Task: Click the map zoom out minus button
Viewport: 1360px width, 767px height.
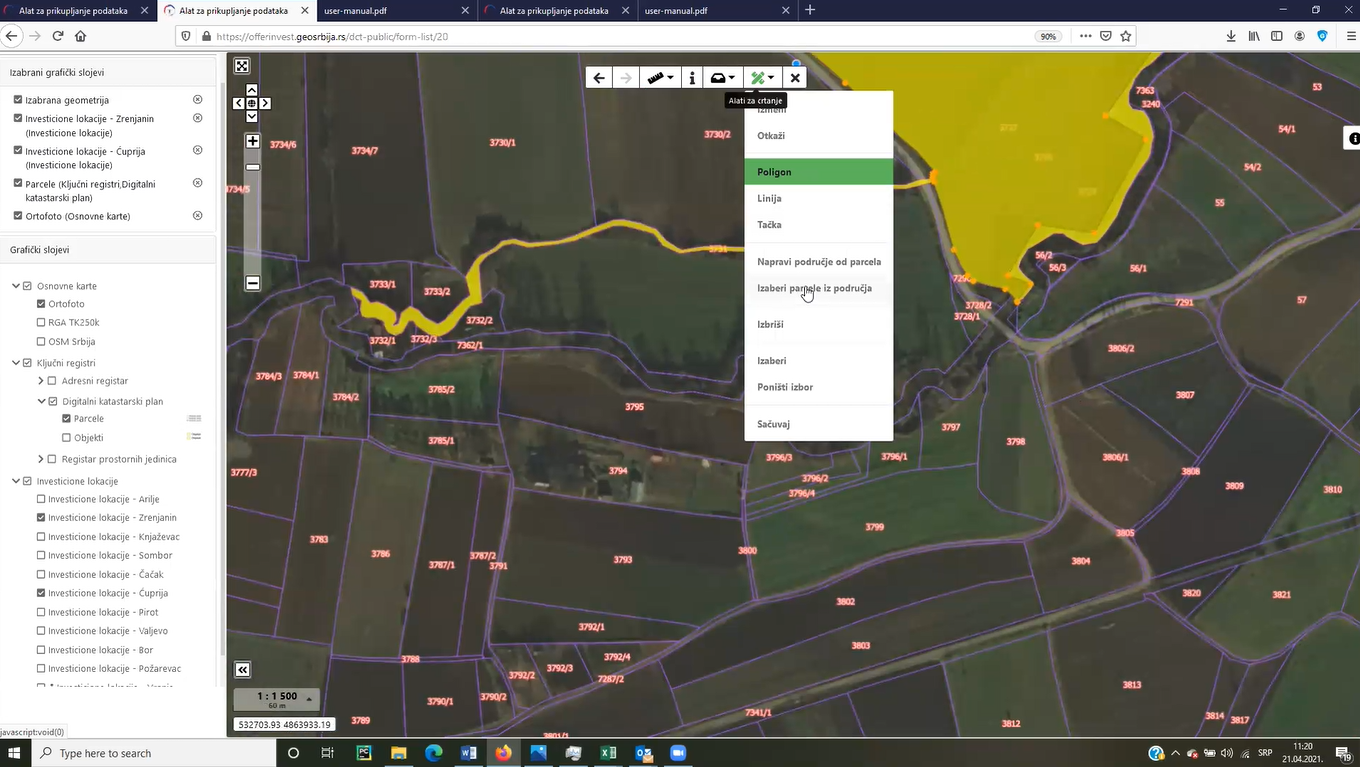Action: pos(252,283)
